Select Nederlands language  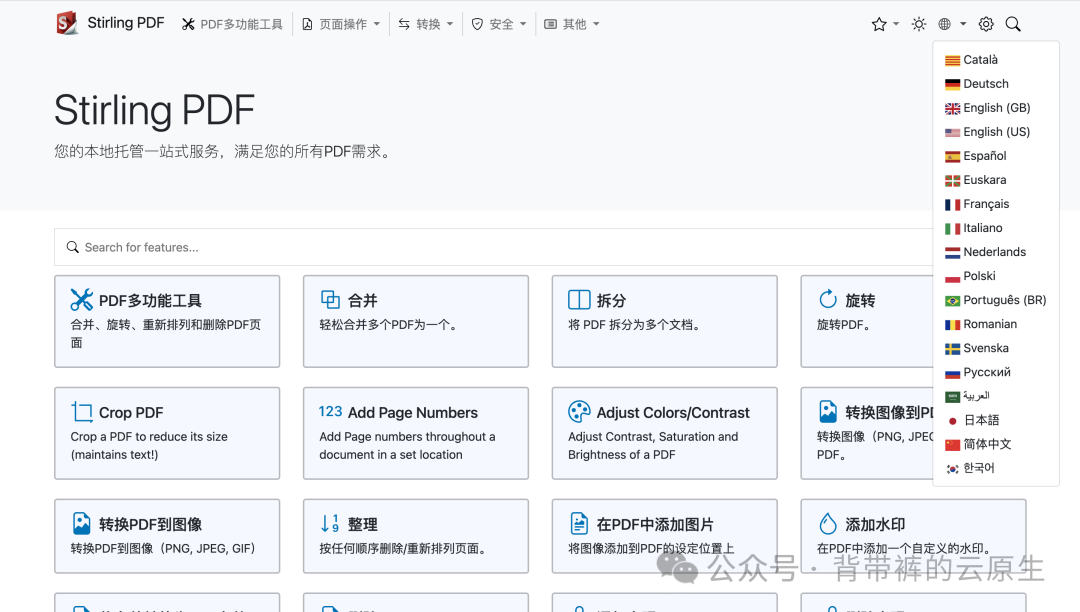pyautogui.click(x=996, y=252)
